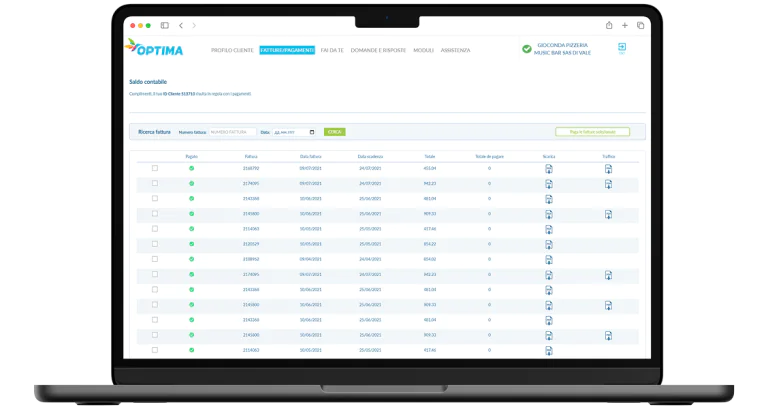Click the Paga le fatture selezionate button
The width and height of the screenshot is (768, 409).
click(593, 132)
